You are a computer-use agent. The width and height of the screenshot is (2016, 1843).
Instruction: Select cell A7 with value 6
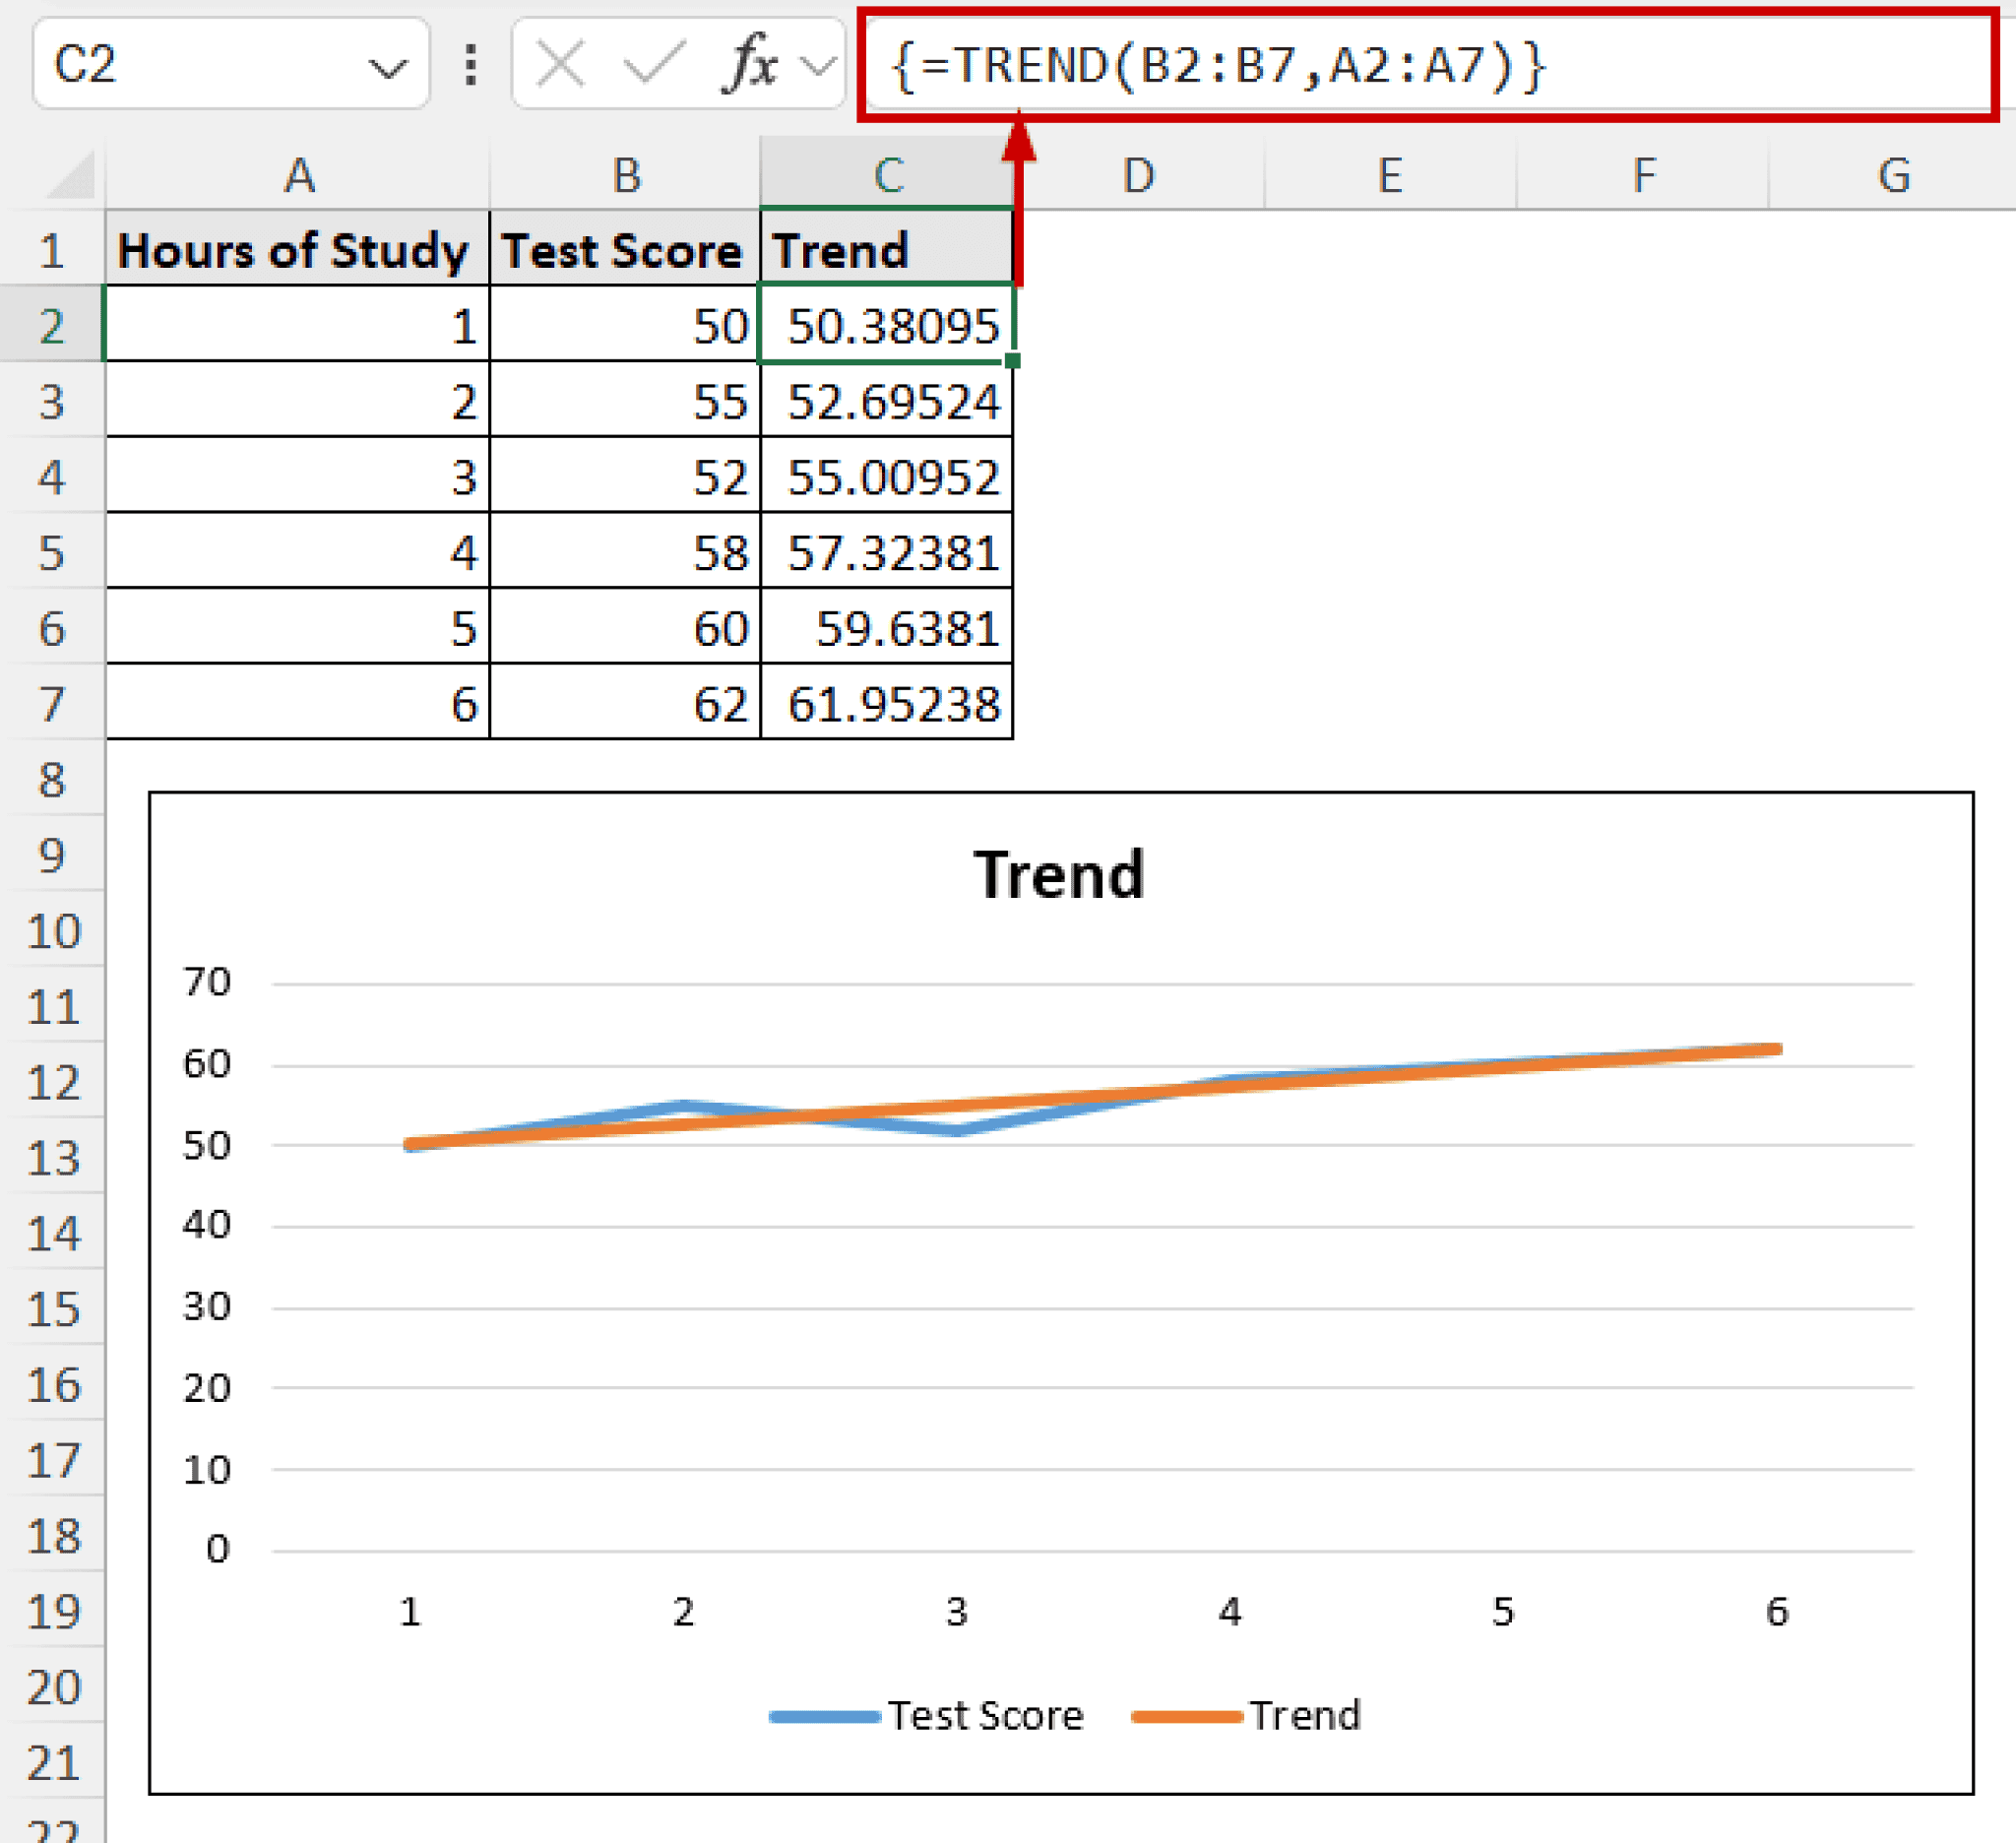click(x=298, y=703)
